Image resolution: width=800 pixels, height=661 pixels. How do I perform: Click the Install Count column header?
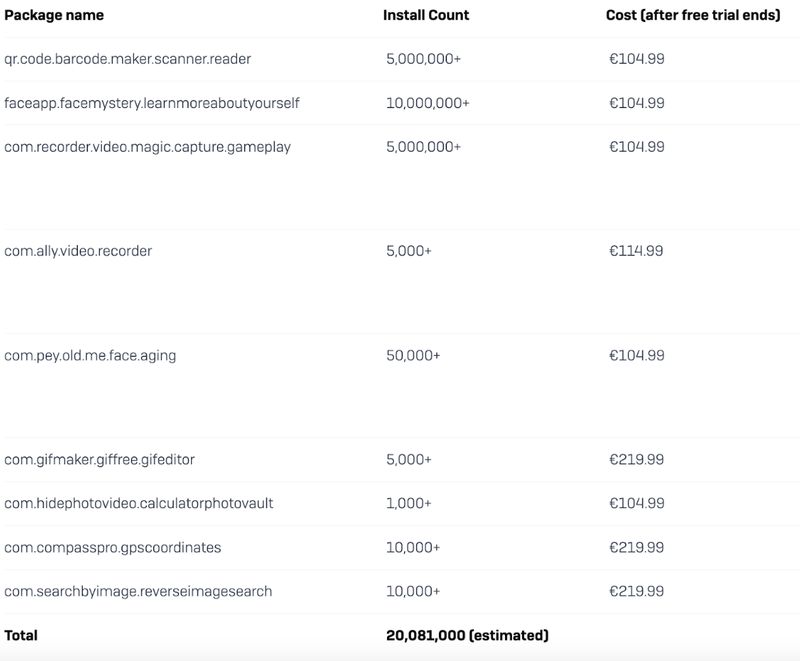tap(425, 15)
